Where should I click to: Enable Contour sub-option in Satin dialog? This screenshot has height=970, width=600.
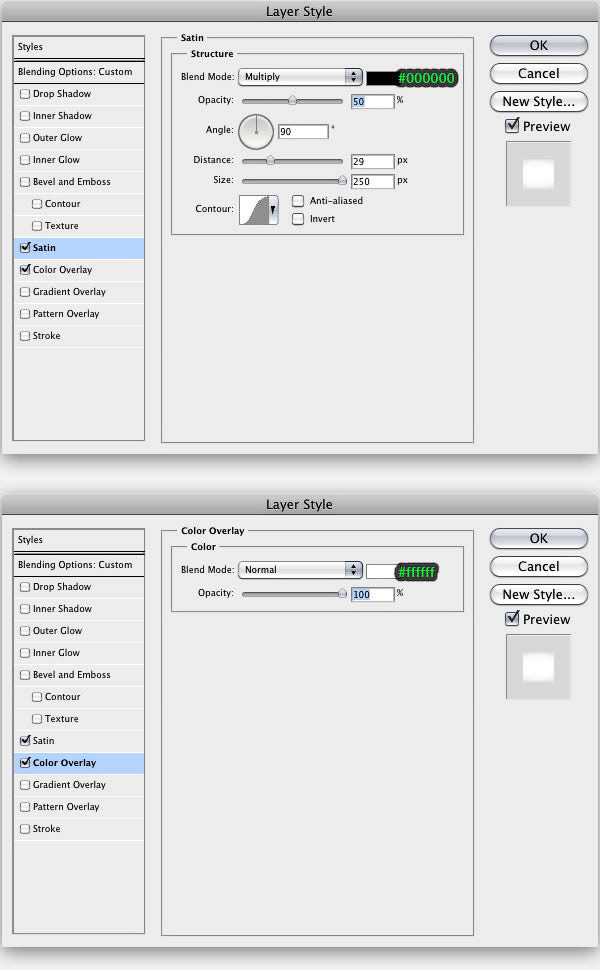pyautogui.click(x=37, y=204)
